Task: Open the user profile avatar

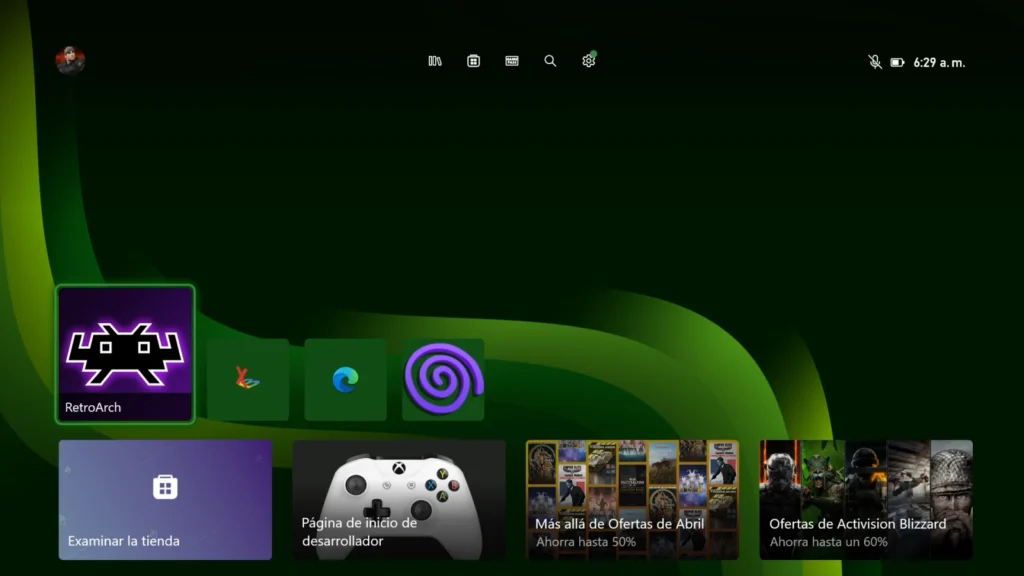Action: coord(70,61)
